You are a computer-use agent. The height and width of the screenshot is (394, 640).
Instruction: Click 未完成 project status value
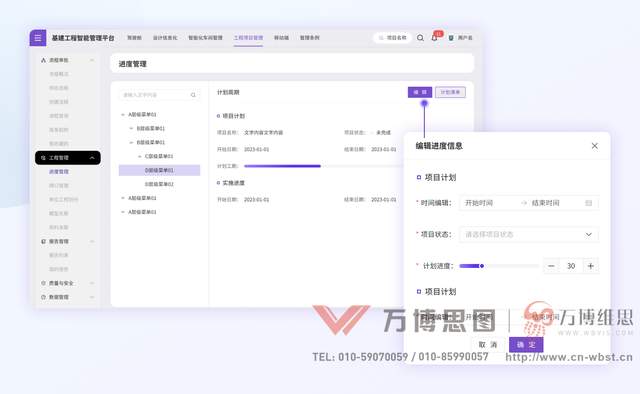[x=383, y=132]
